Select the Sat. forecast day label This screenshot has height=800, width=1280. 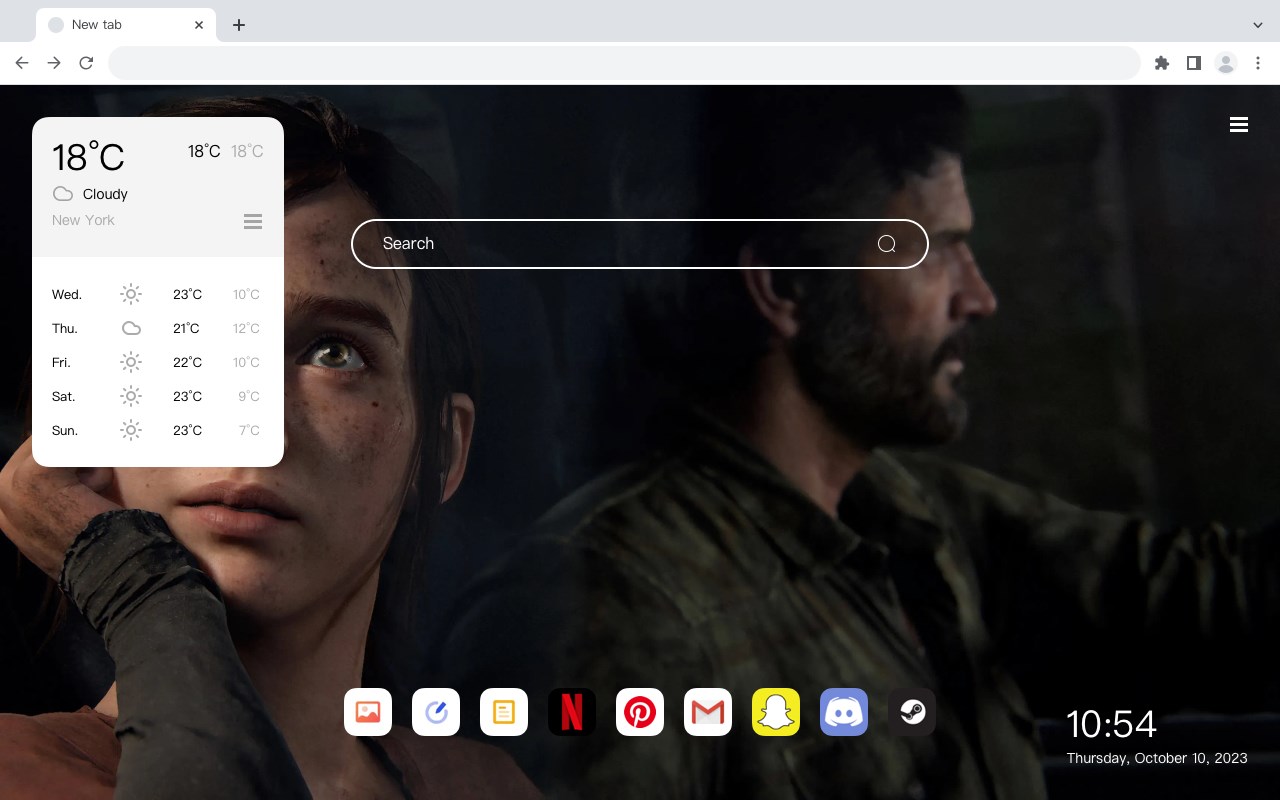point(64,397)
